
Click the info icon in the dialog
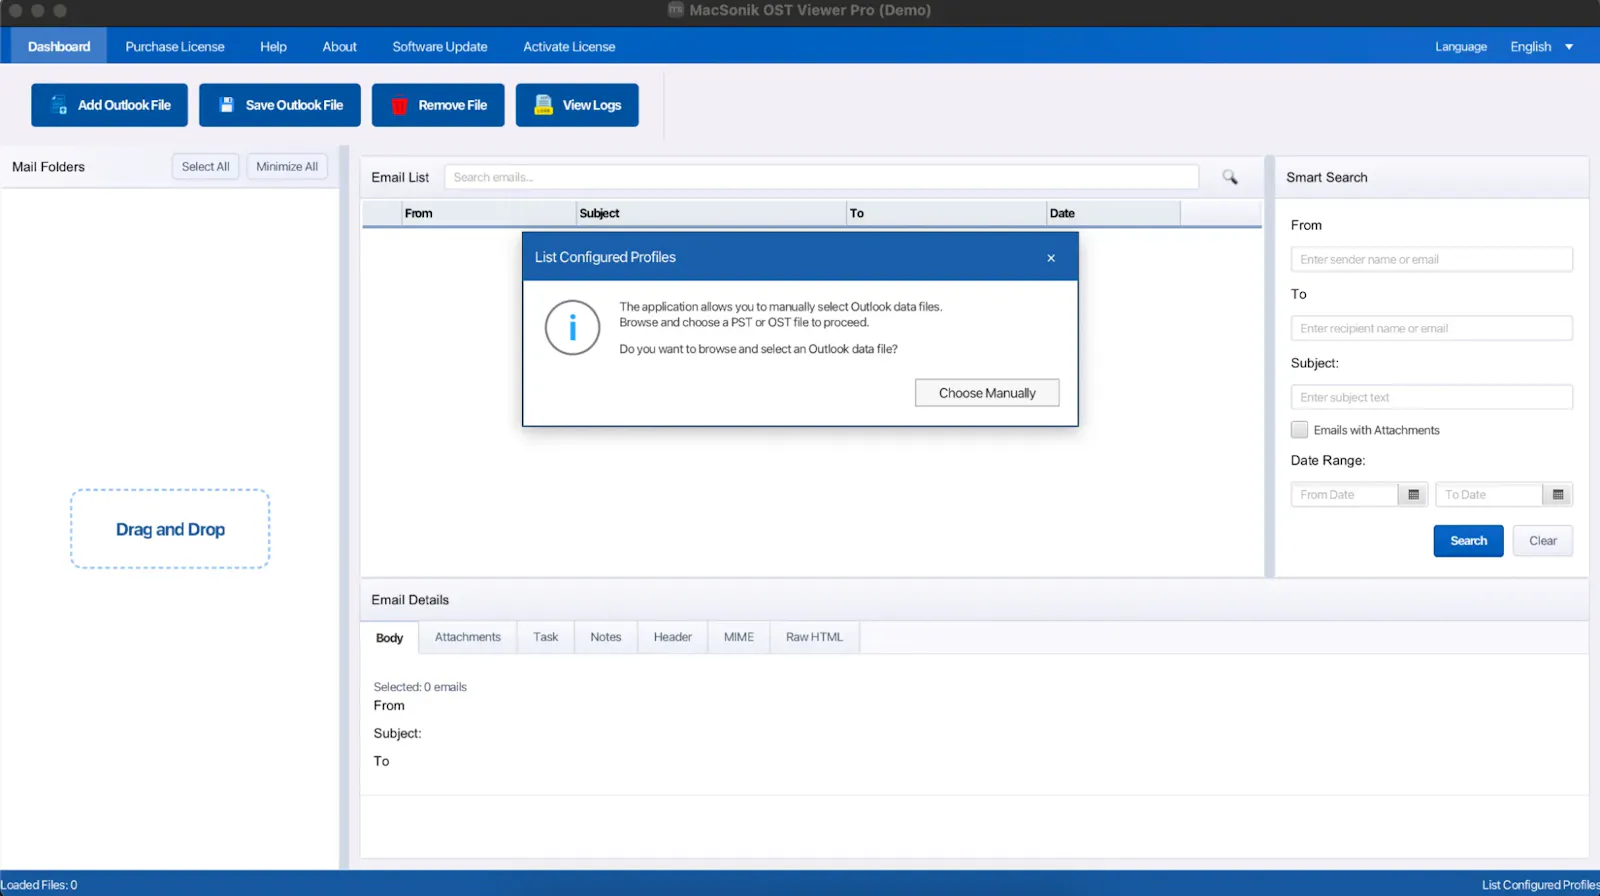click(x=572, y=327)
